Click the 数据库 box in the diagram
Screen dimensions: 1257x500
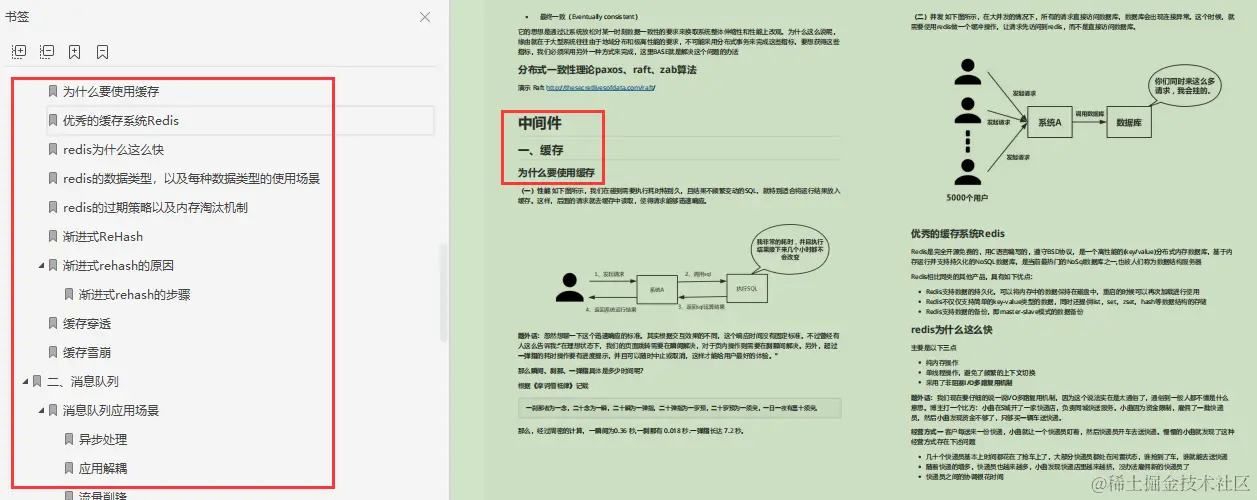tap(1129, 121)
